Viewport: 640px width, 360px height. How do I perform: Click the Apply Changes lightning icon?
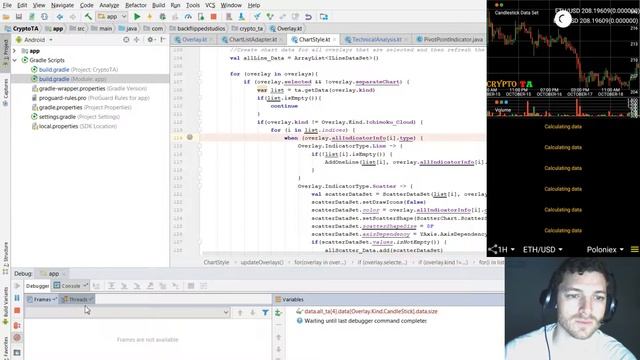point(149,17)
